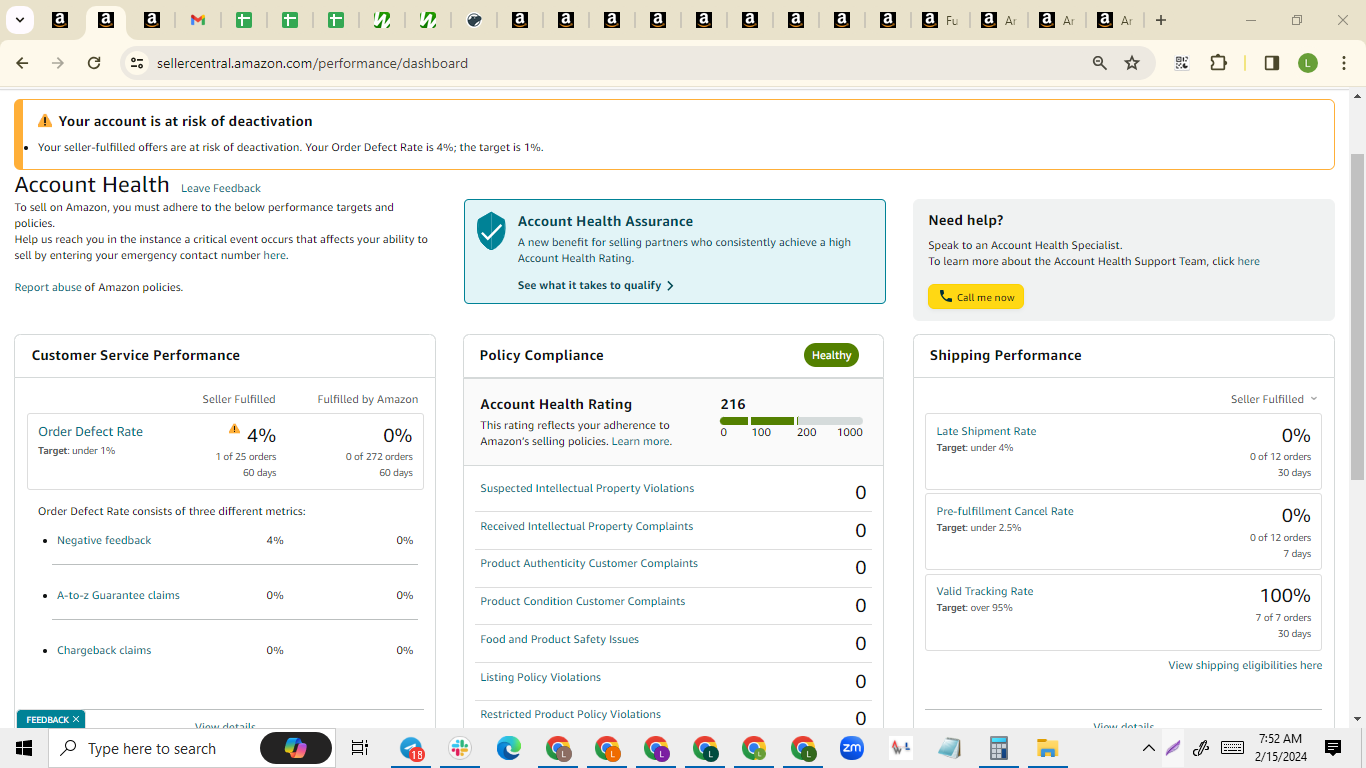The height and width of the screenshot is (768, 1366).
Task: Open Product Authenticity Customer Complaints
Action: point(589,563)
